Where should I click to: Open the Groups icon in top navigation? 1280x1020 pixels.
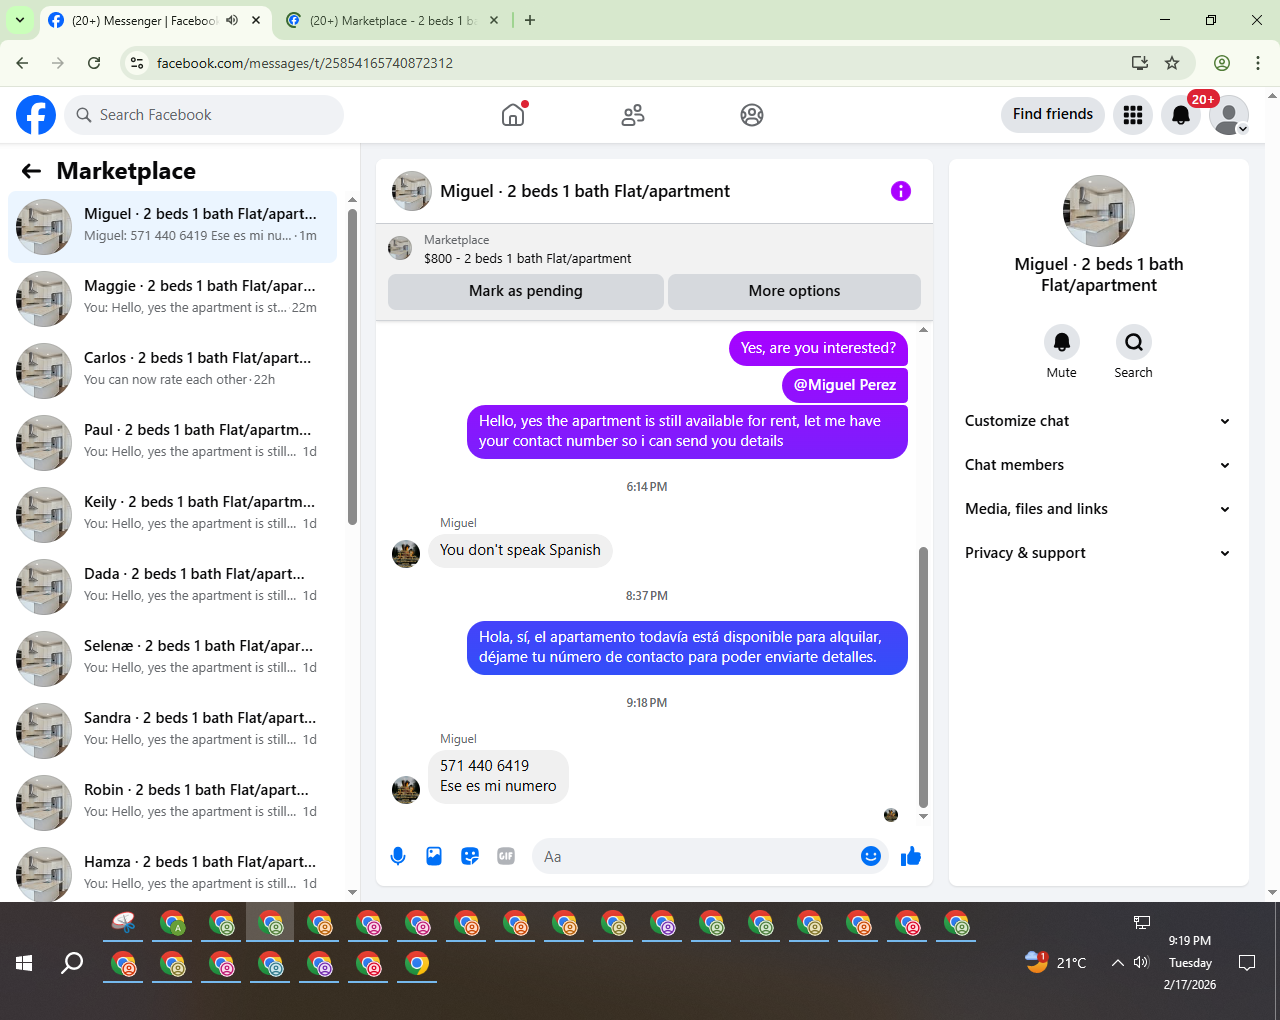(x=752, y=115)
